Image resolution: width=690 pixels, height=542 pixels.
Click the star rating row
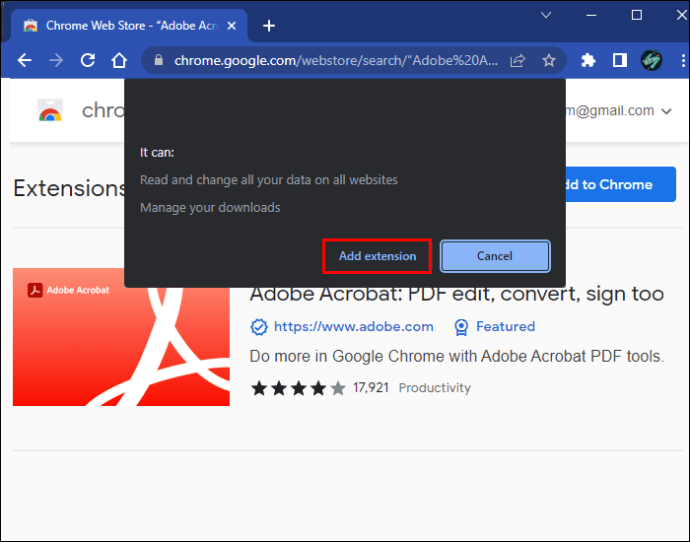coord(298,388)
